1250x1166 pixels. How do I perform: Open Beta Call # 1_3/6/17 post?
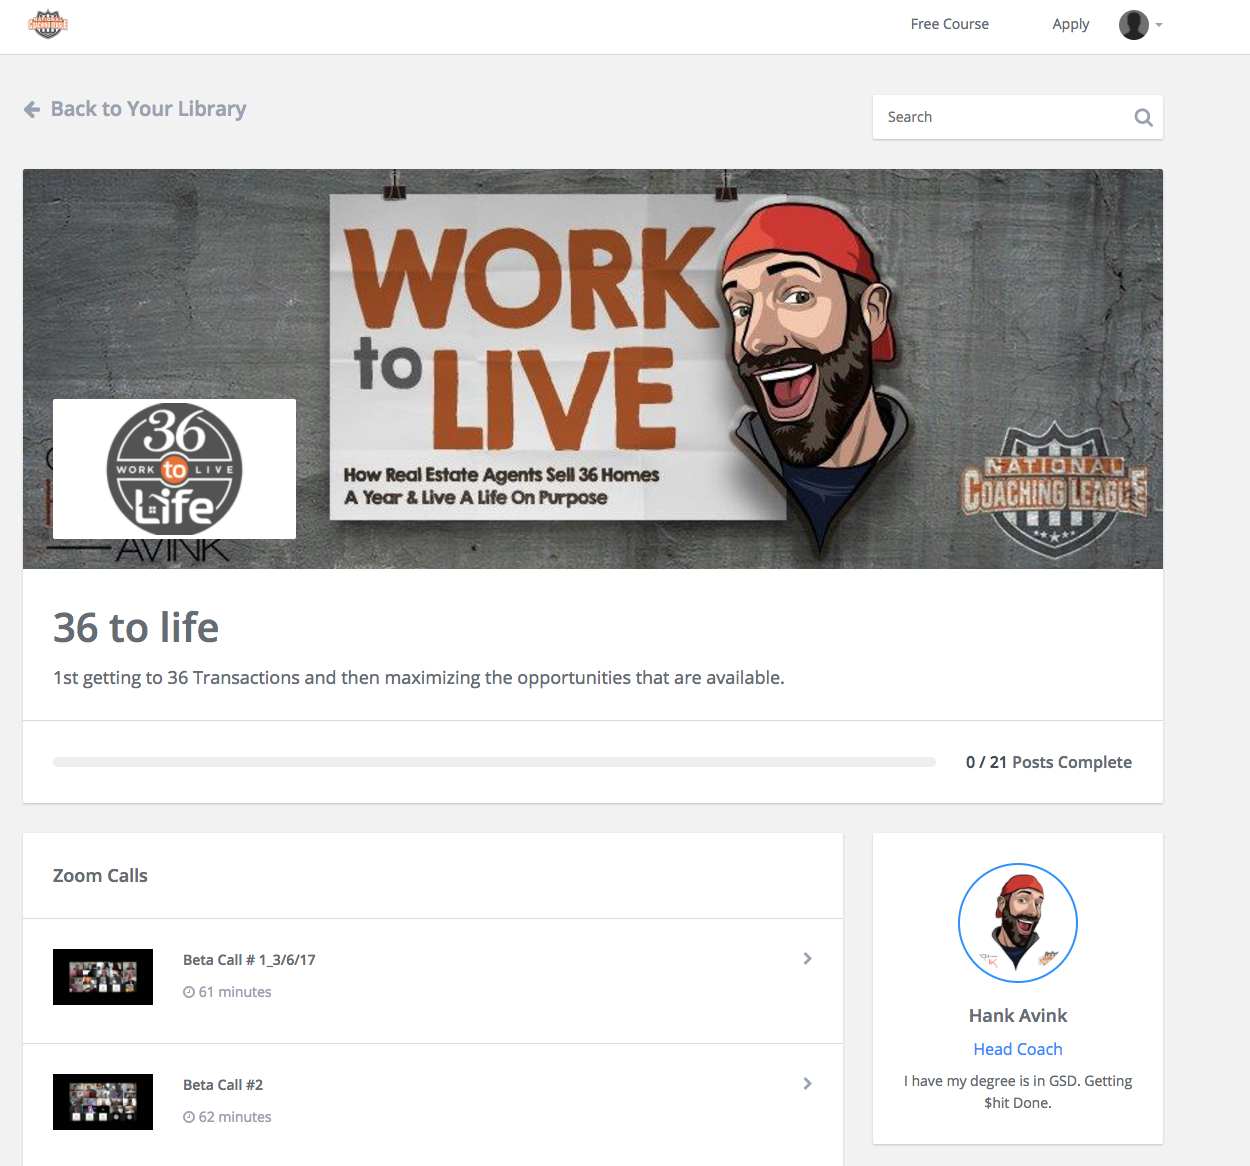(x=433, y=981)
